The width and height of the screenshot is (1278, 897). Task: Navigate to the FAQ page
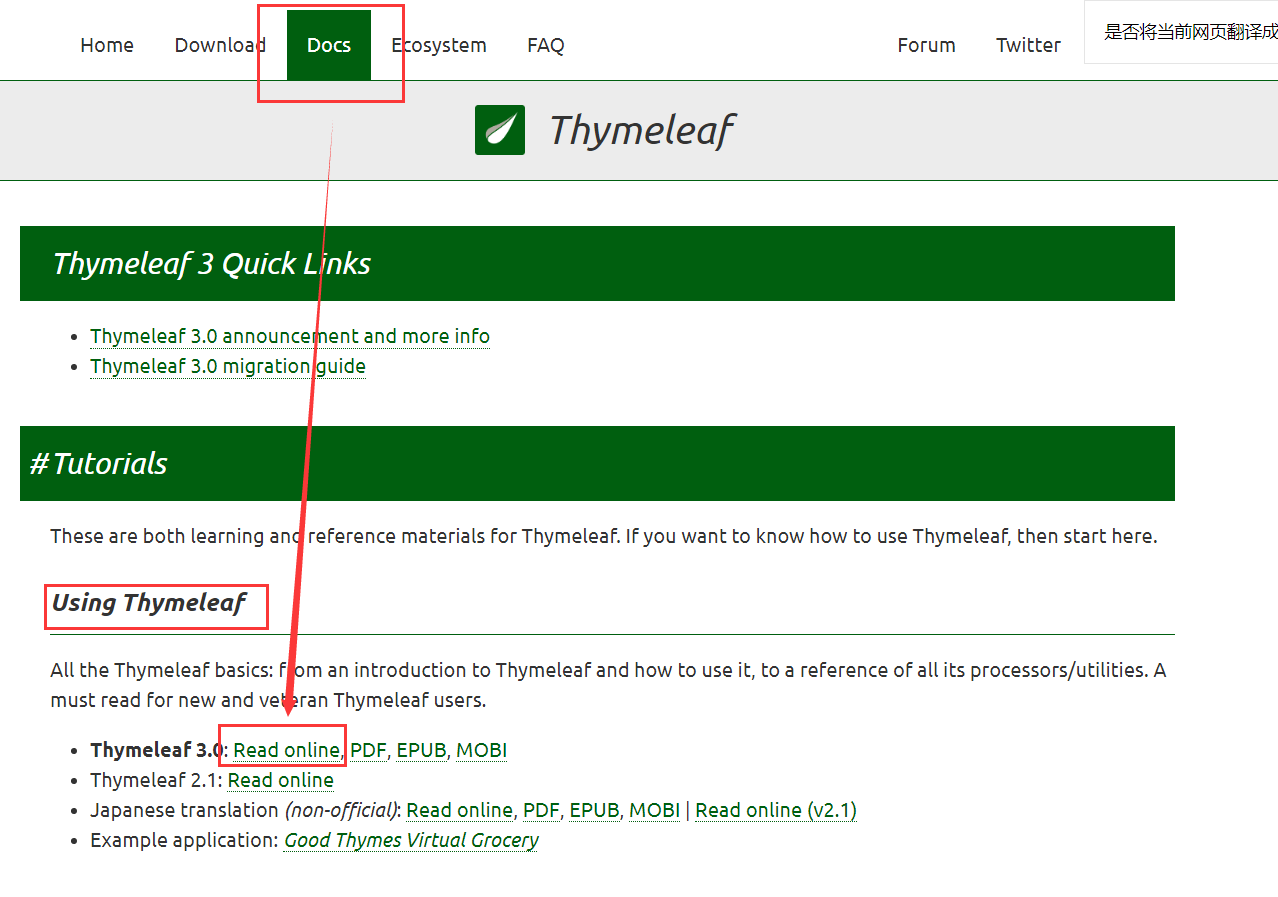pos(546,45)
